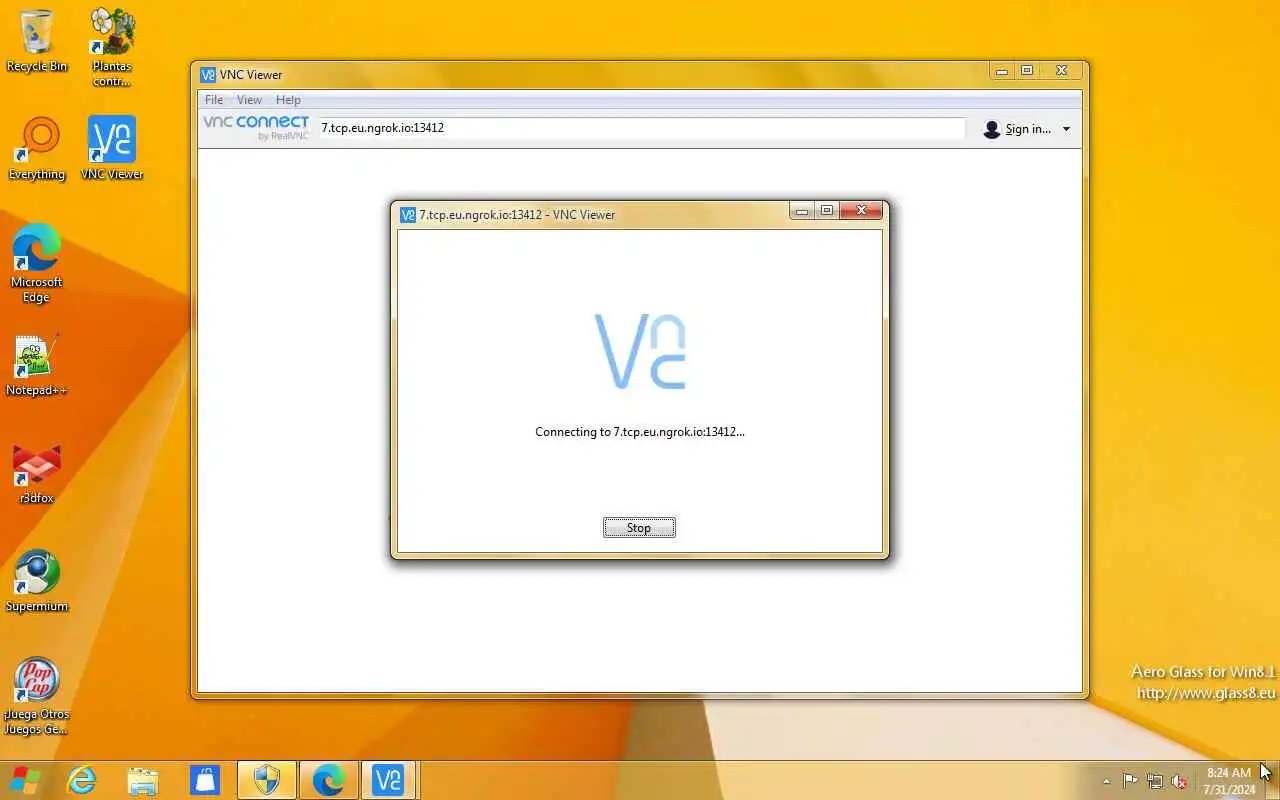The image size is (1280, 800).
Task: Select the Notepad++ desktop shortcut
Action: tap(37, 364)
